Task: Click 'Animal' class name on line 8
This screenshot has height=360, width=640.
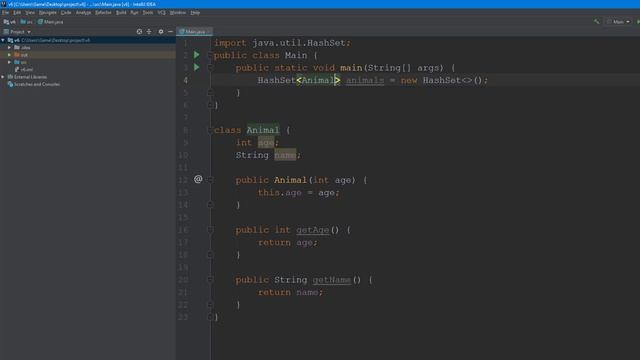Action: (263, 130)
